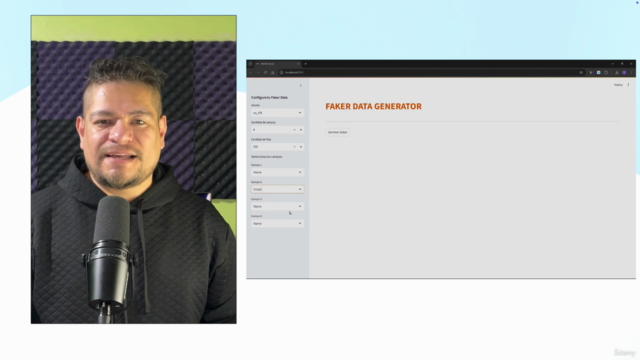Click the browser Home icon
The height and width of the screenshot is (360, 640).
[273, 72]
